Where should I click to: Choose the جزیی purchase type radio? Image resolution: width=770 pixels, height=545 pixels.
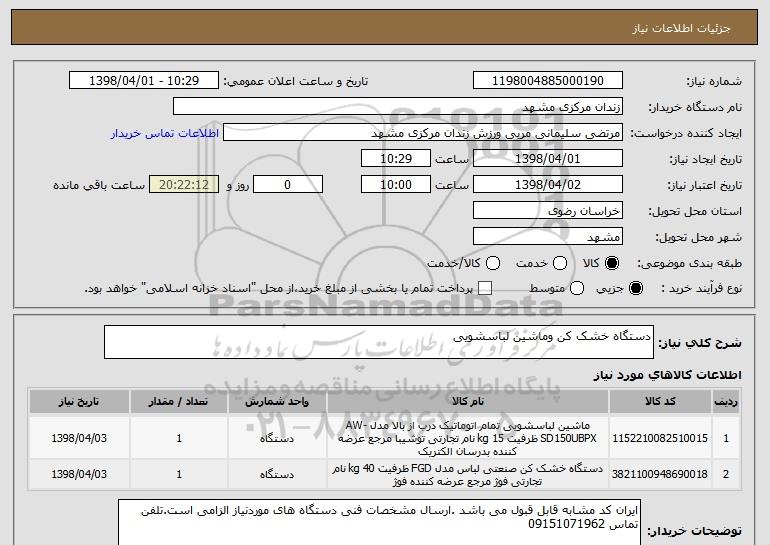[x=635, y=288]
